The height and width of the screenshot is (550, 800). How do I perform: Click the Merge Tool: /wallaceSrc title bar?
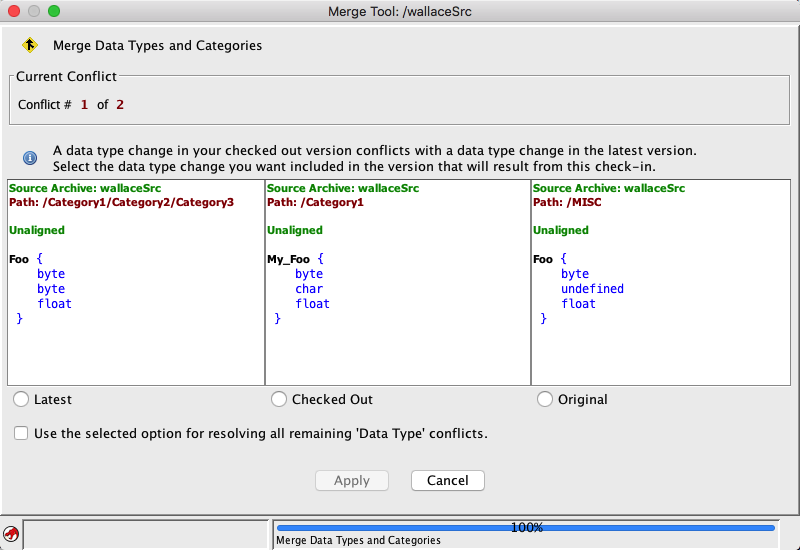tap(400, 11)
